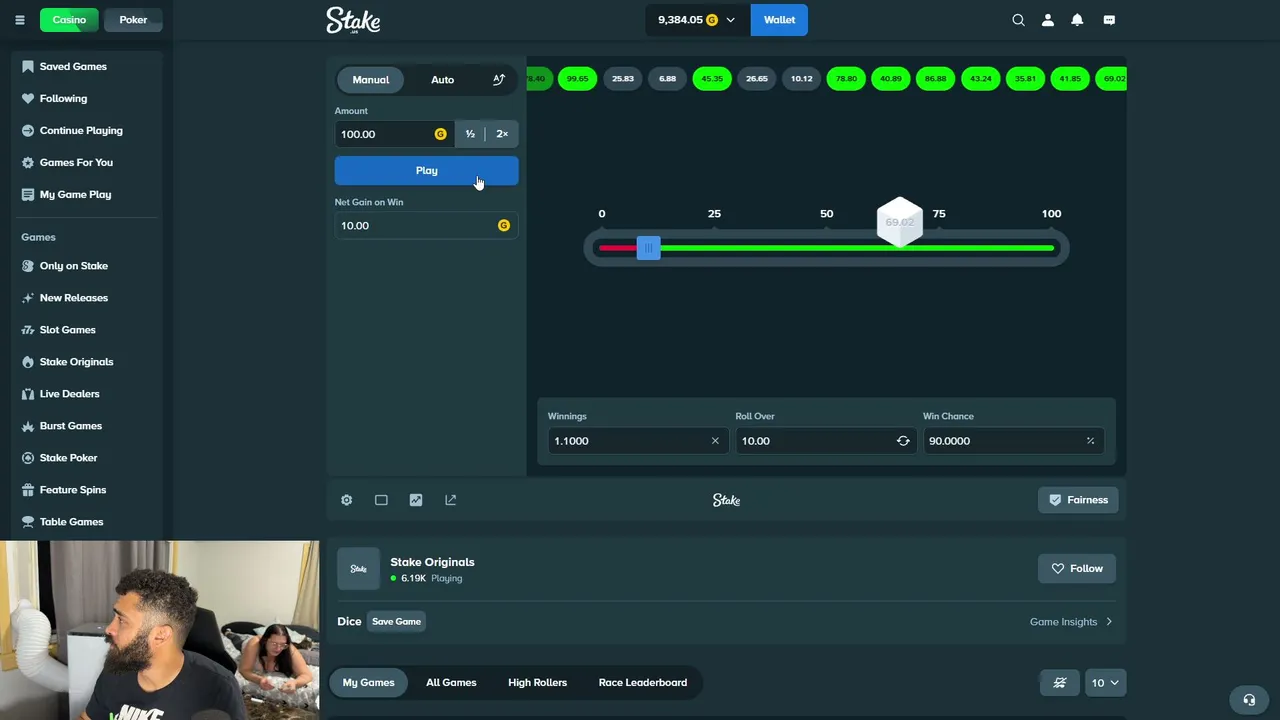Click the Live Dealers sidebar icon

(28, 394)
